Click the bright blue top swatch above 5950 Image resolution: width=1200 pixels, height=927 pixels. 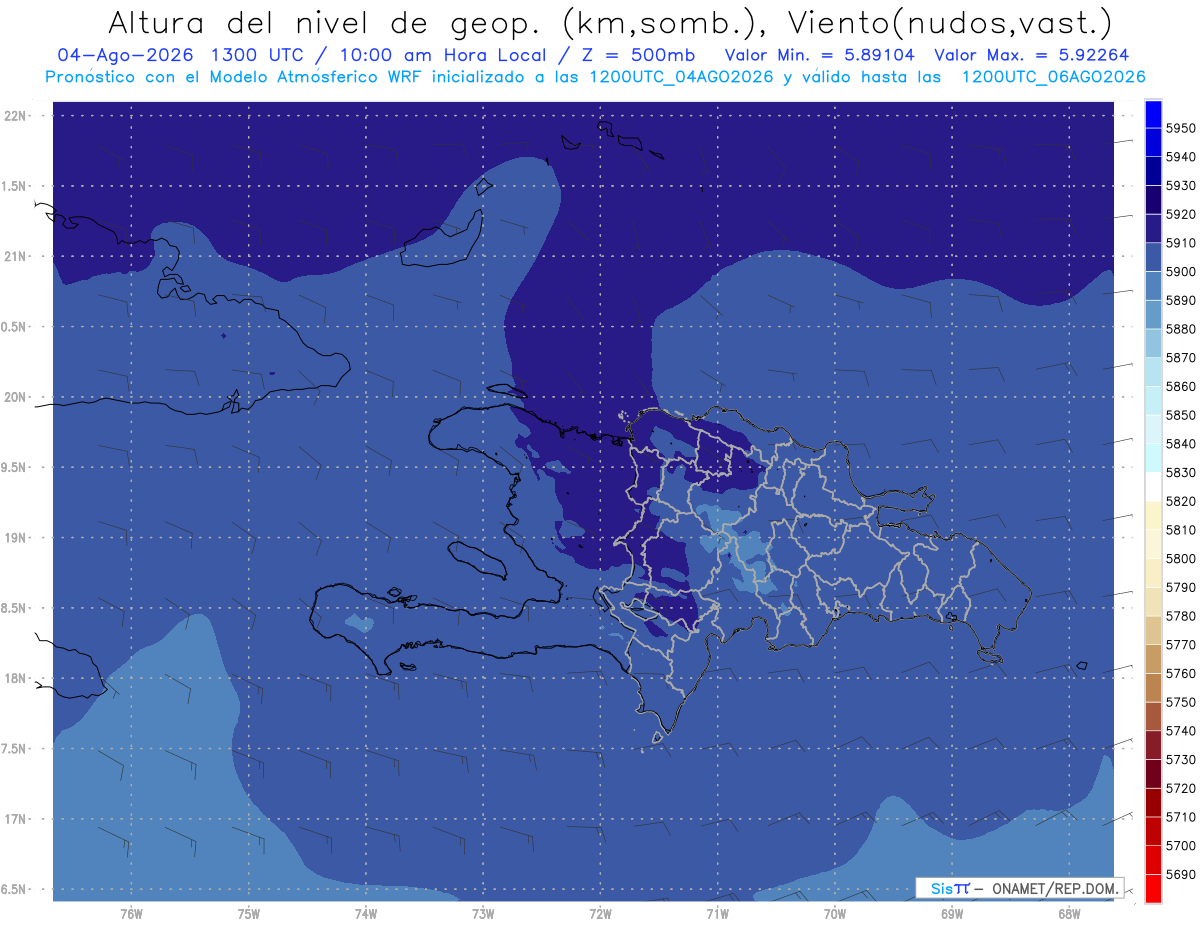[x=1152, y=114]
